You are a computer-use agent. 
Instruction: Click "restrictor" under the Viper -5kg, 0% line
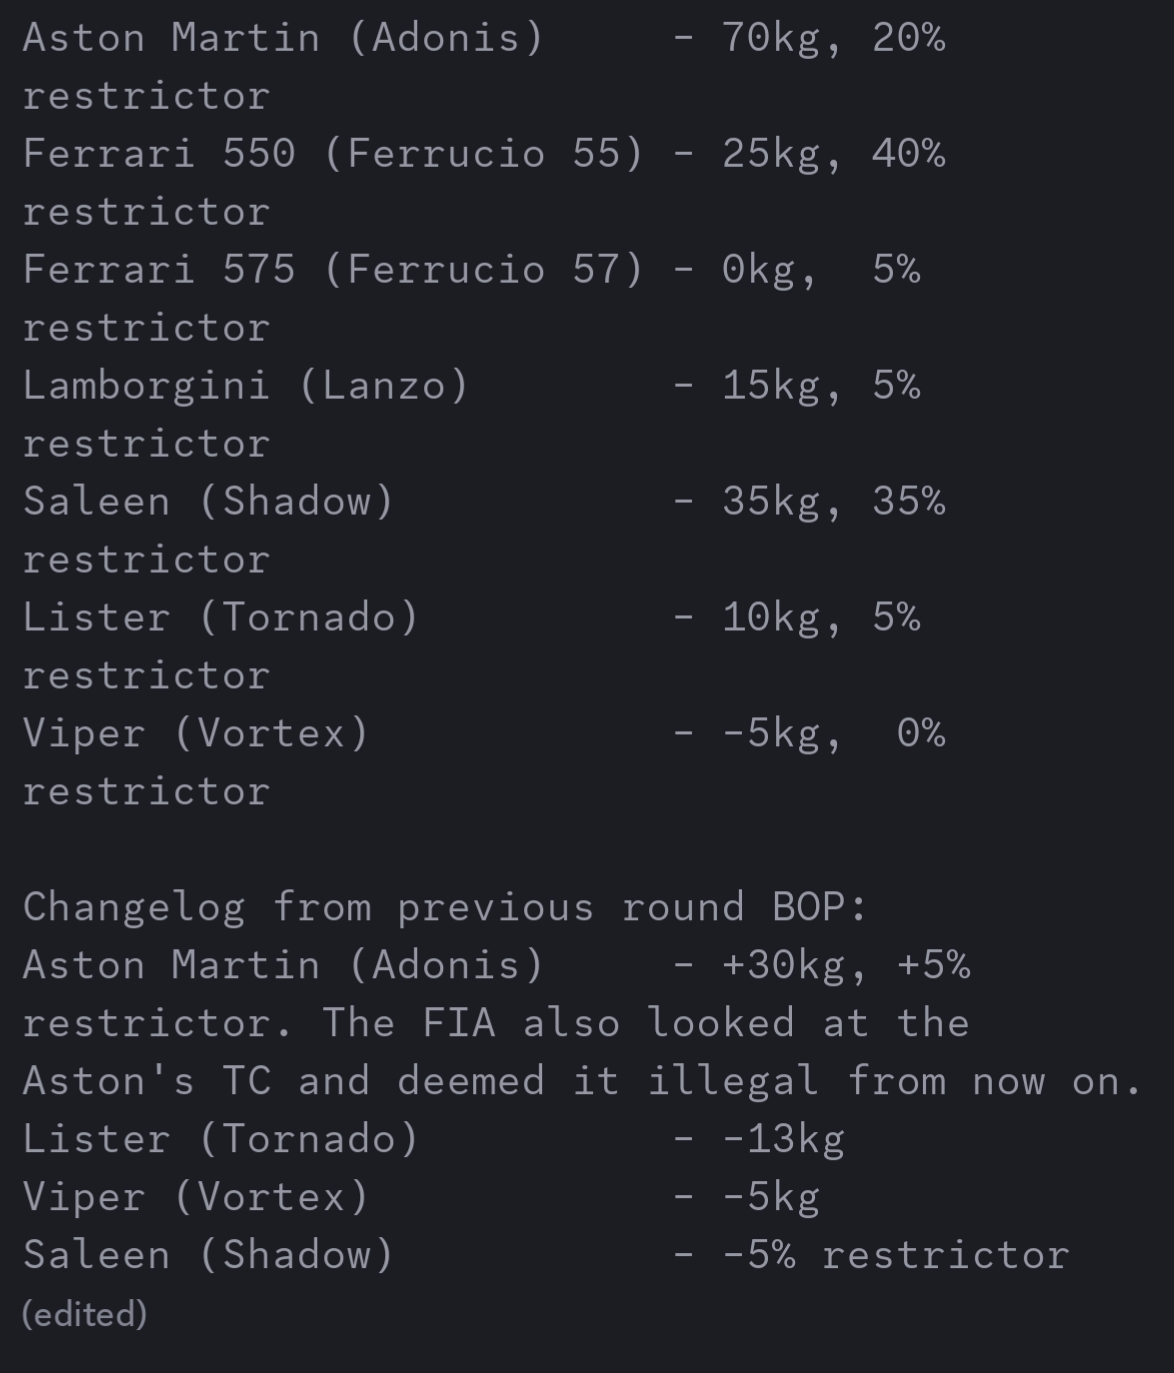tap(146, 791)
